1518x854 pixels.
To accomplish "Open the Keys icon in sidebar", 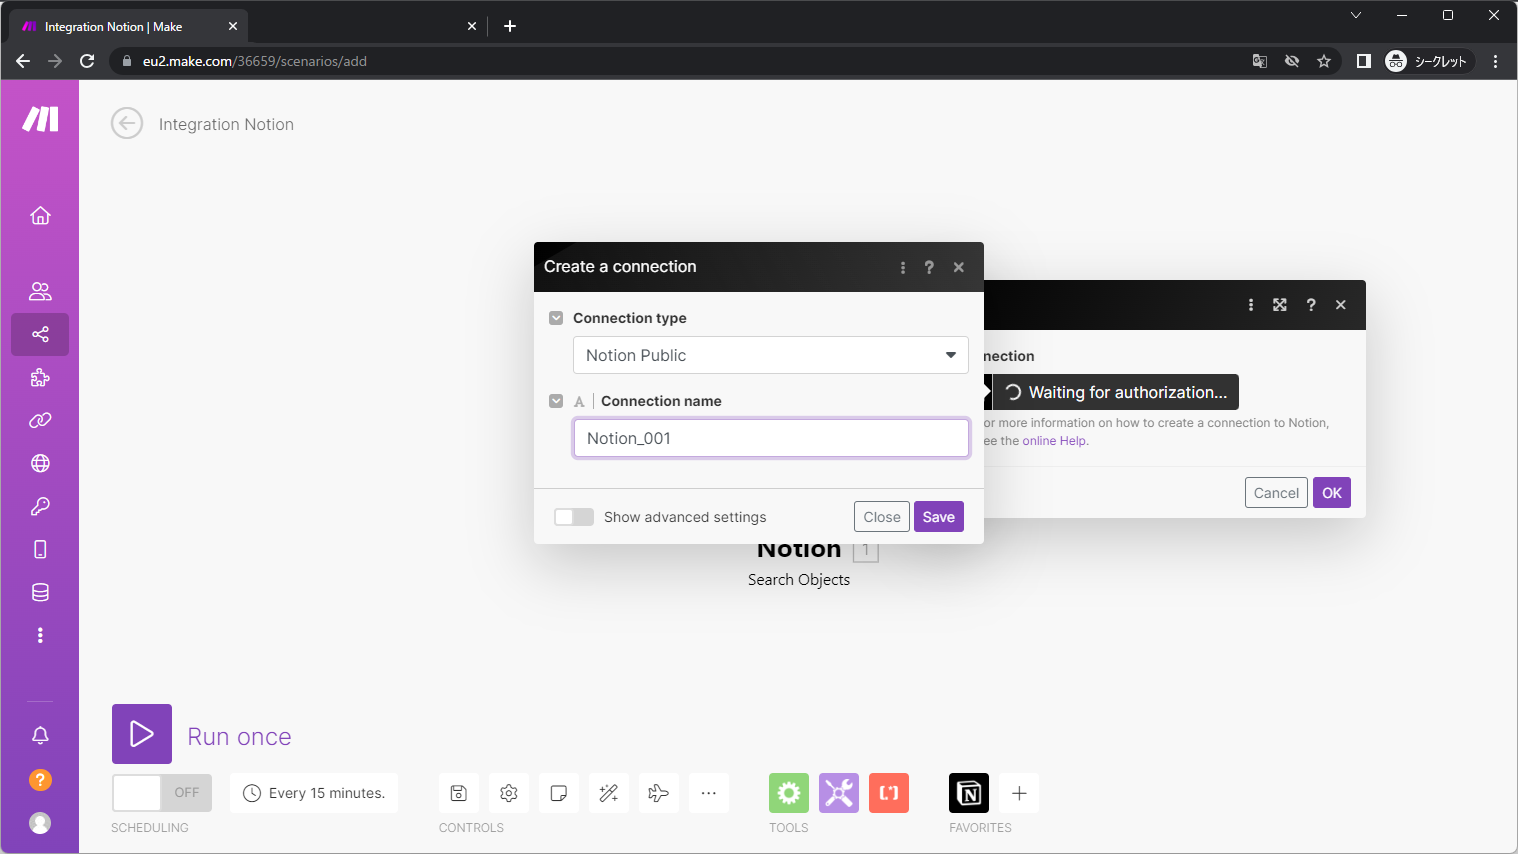I will click(40, 506).
